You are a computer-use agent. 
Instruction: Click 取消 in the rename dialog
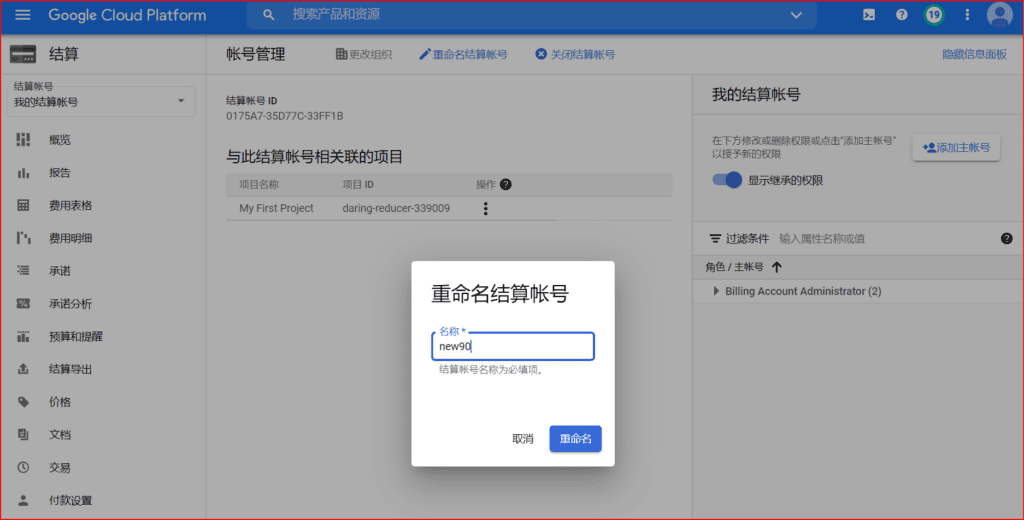point(522,438)
